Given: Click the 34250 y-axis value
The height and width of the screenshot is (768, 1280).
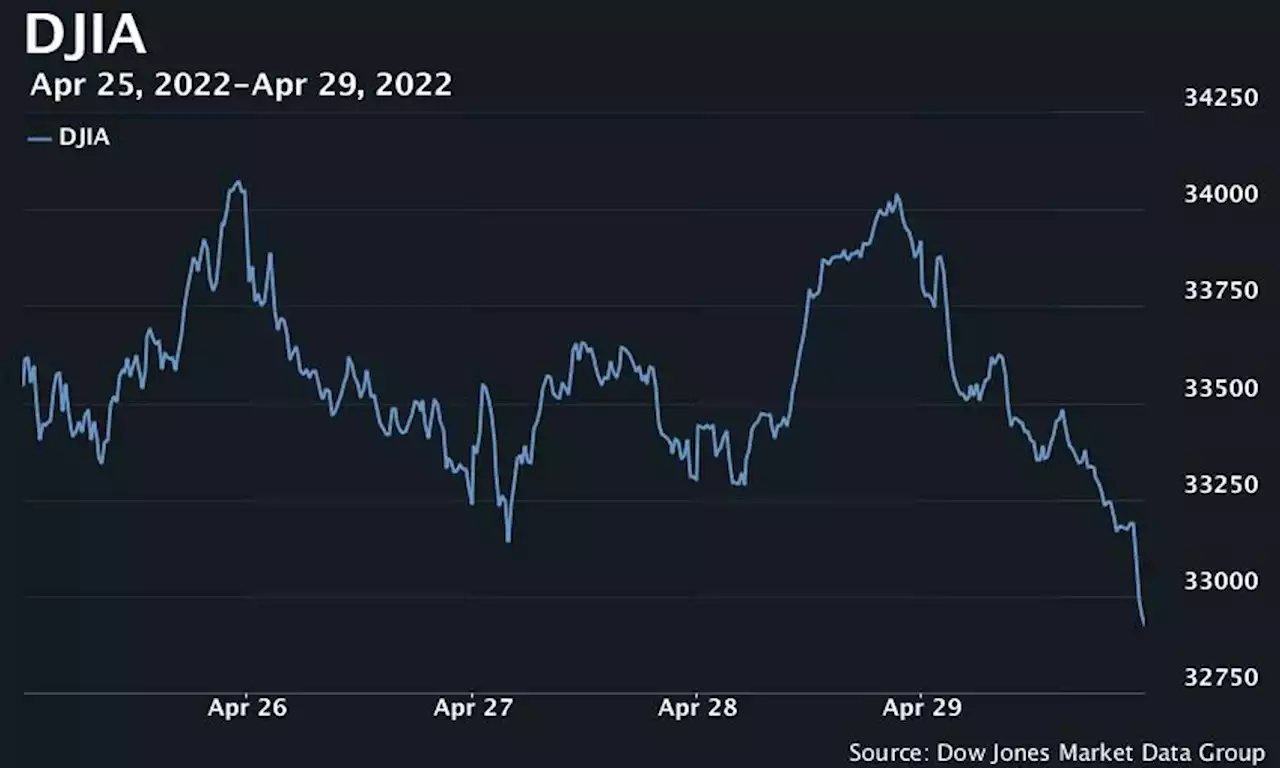Looking at the screenshot, I should (1220, 98).
